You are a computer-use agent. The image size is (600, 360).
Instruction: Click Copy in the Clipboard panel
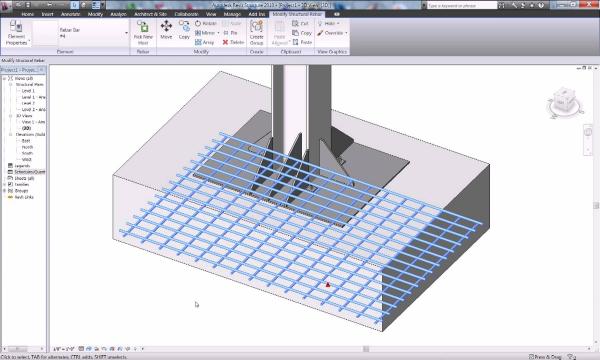[302, 33]
